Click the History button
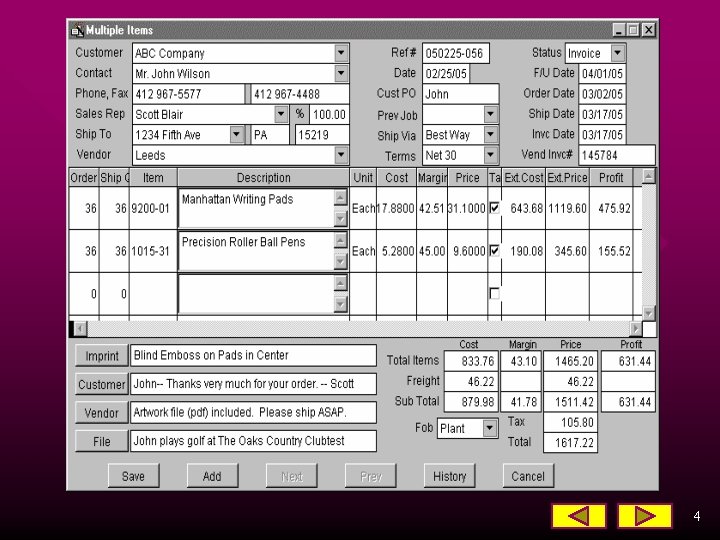This screenshot has height=540, width=720. (450, 476)
